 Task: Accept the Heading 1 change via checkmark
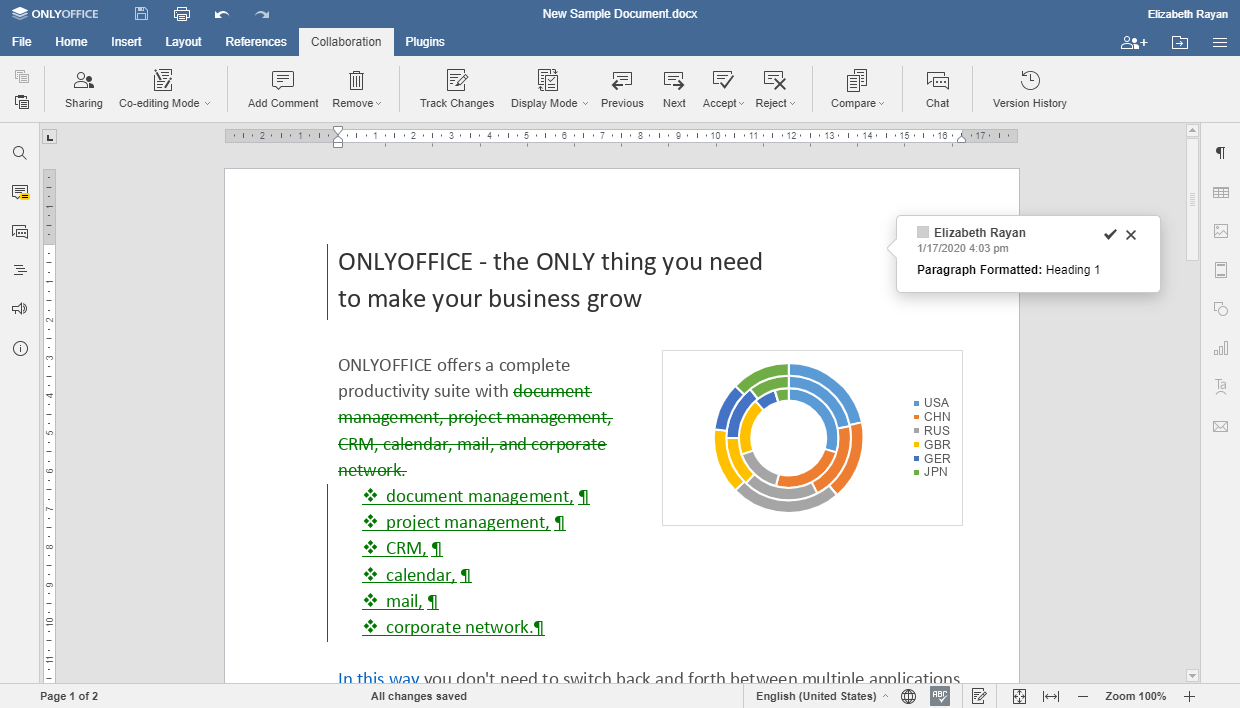coord(1110,234)
